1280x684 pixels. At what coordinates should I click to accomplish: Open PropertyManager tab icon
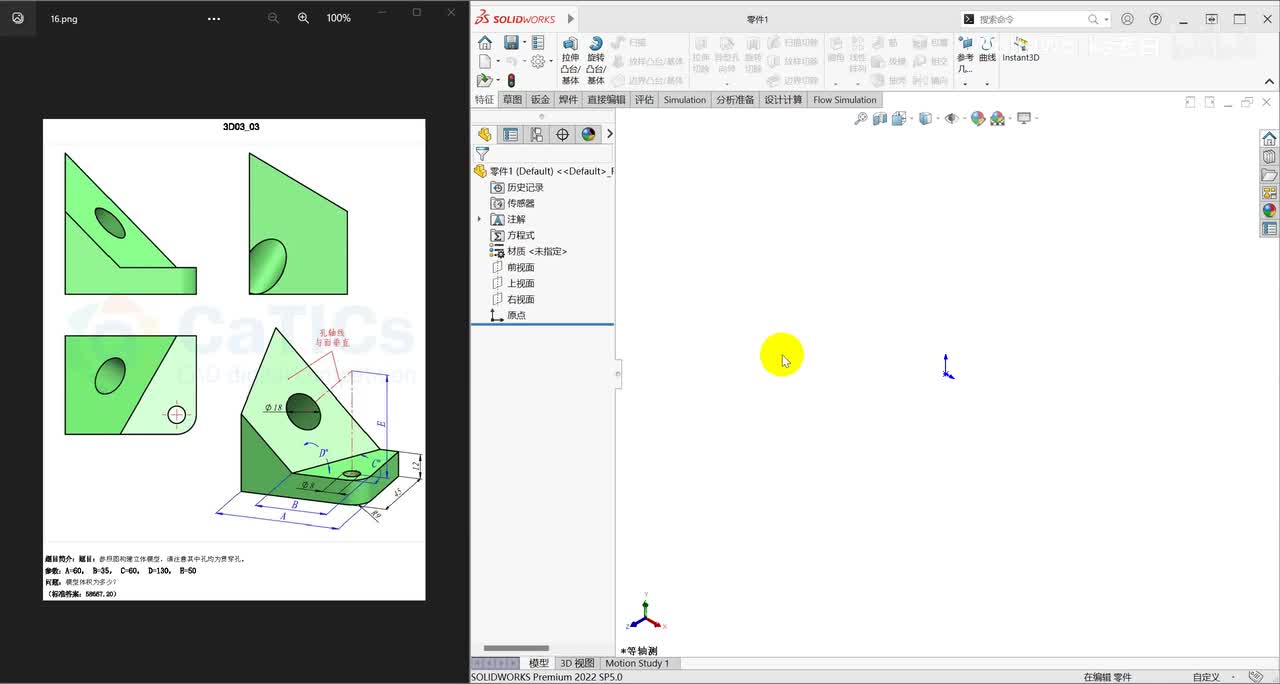click(511, 134)
